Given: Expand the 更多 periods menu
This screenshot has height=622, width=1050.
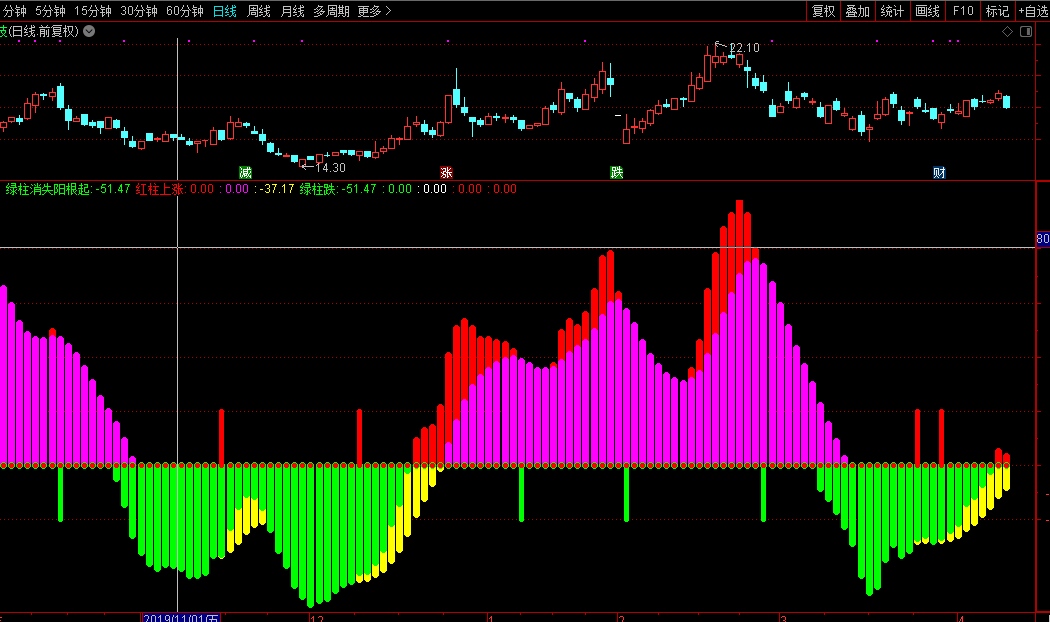Looking at the screenshot, I should click(374, 11).
